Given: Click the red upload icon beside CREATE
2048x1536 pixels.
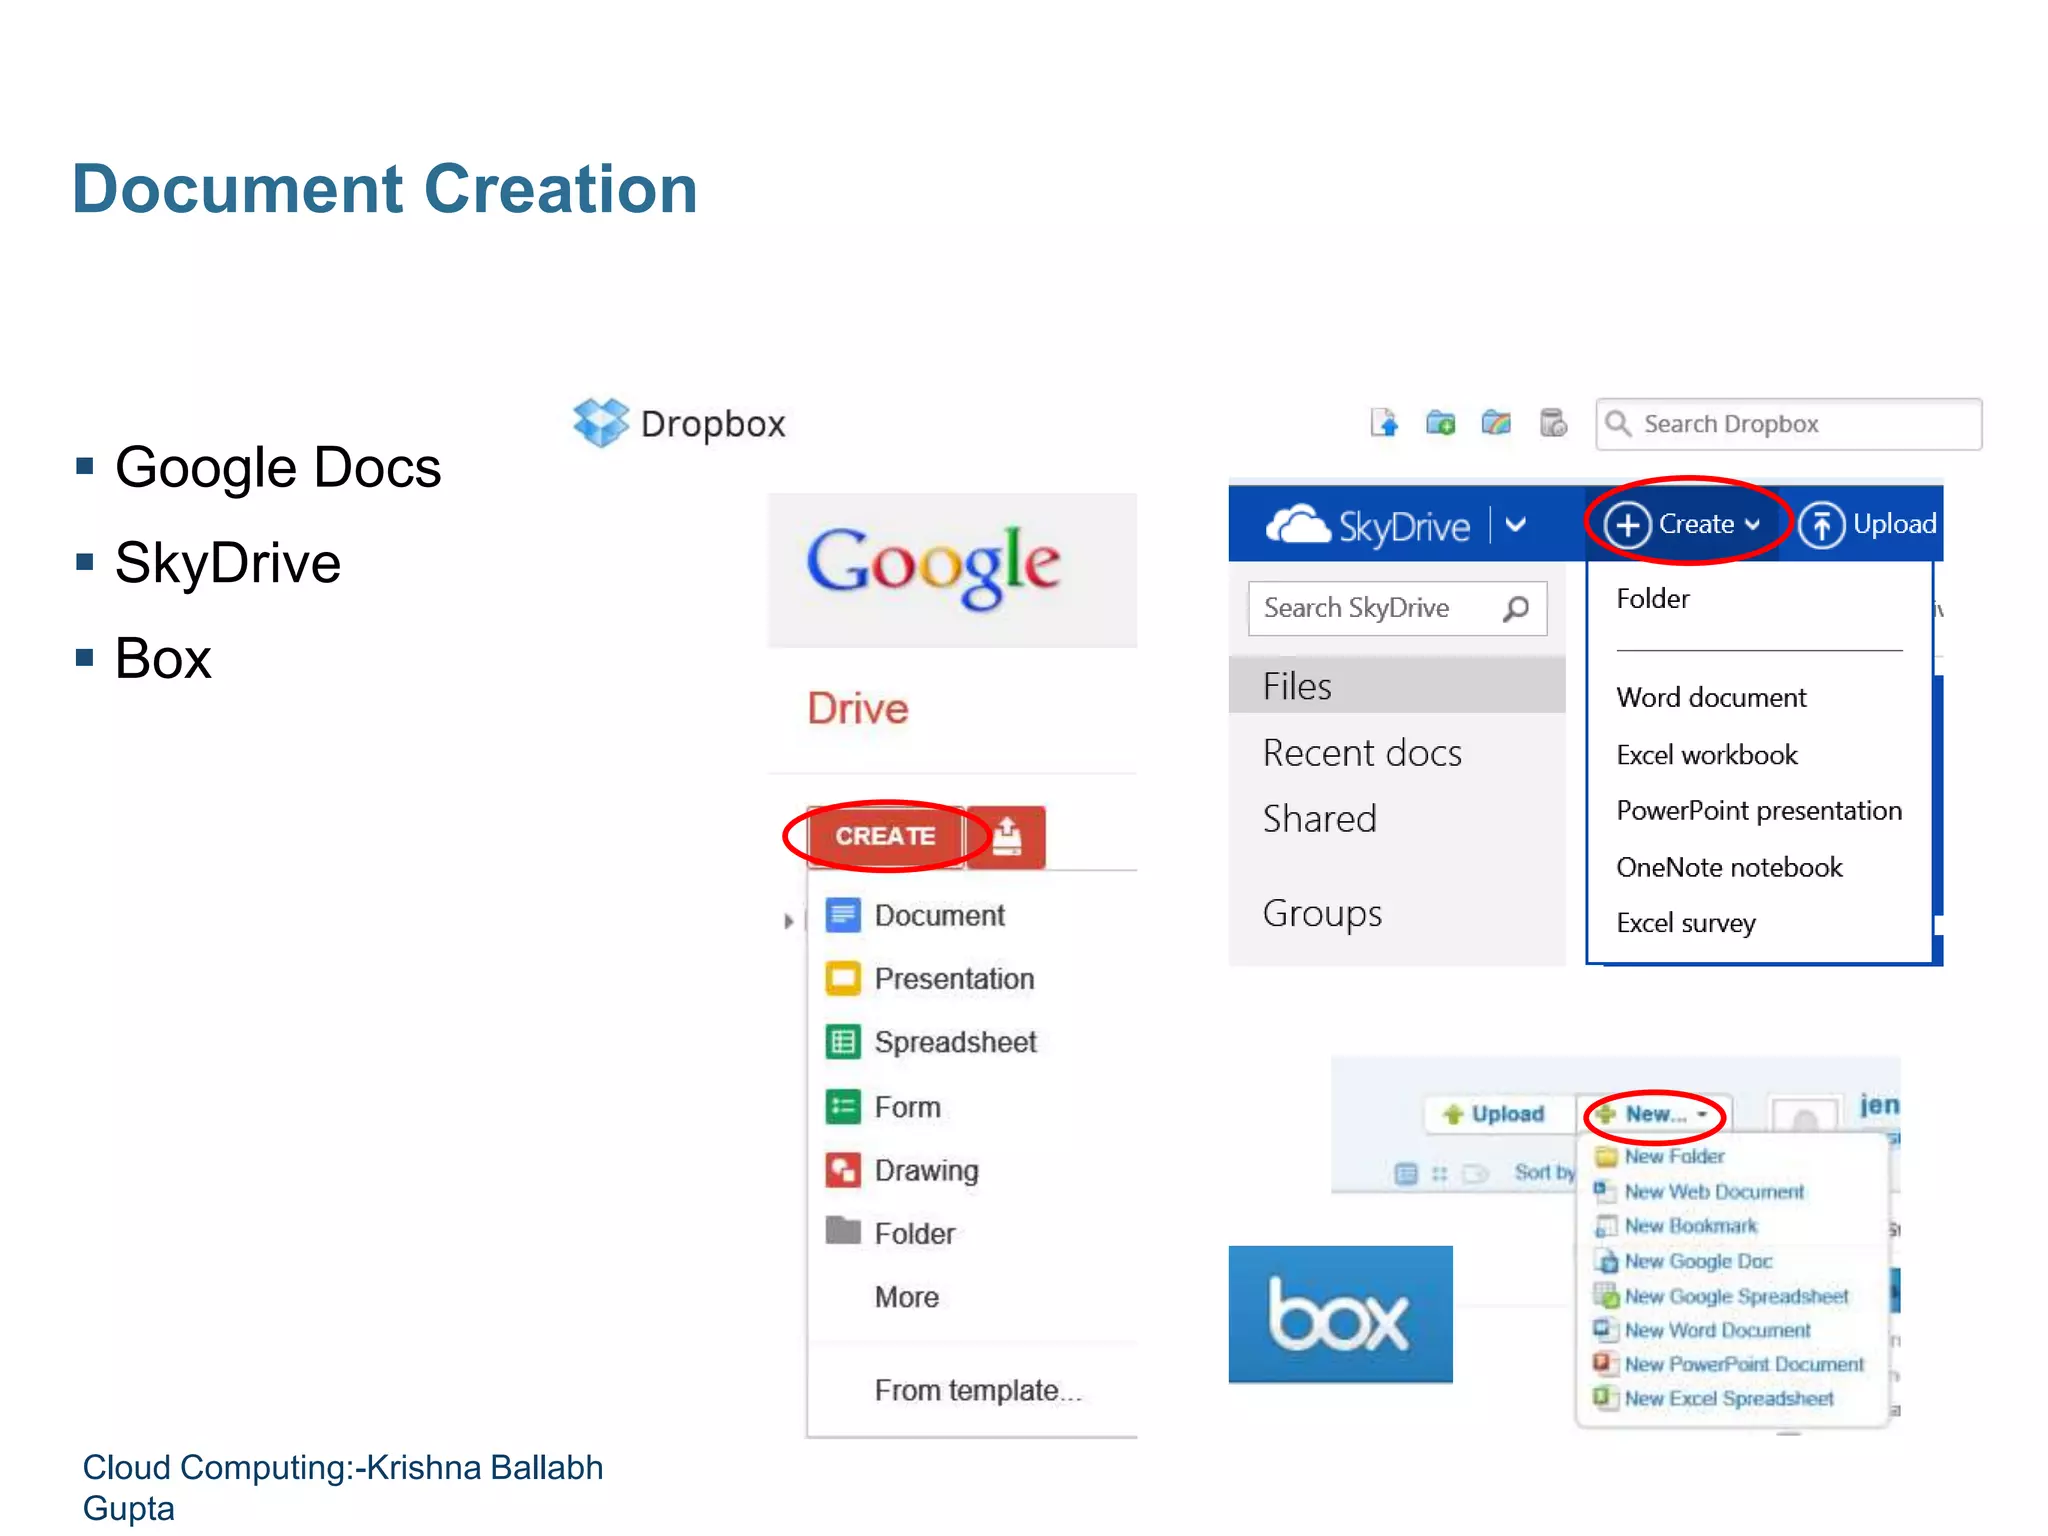Looking at the screenshot, I should point(1007,836).
